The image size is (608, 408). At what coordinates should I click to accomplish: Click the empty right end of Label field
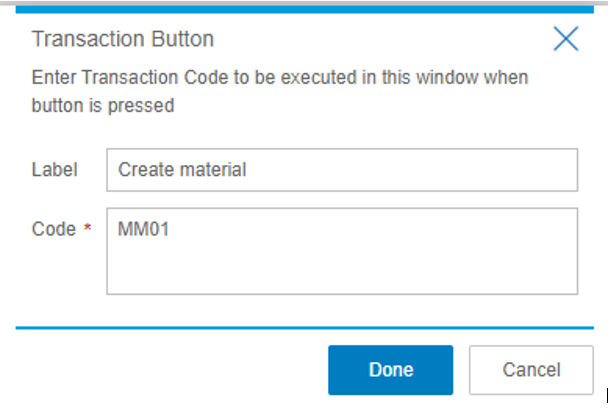(x=500, y=170)
